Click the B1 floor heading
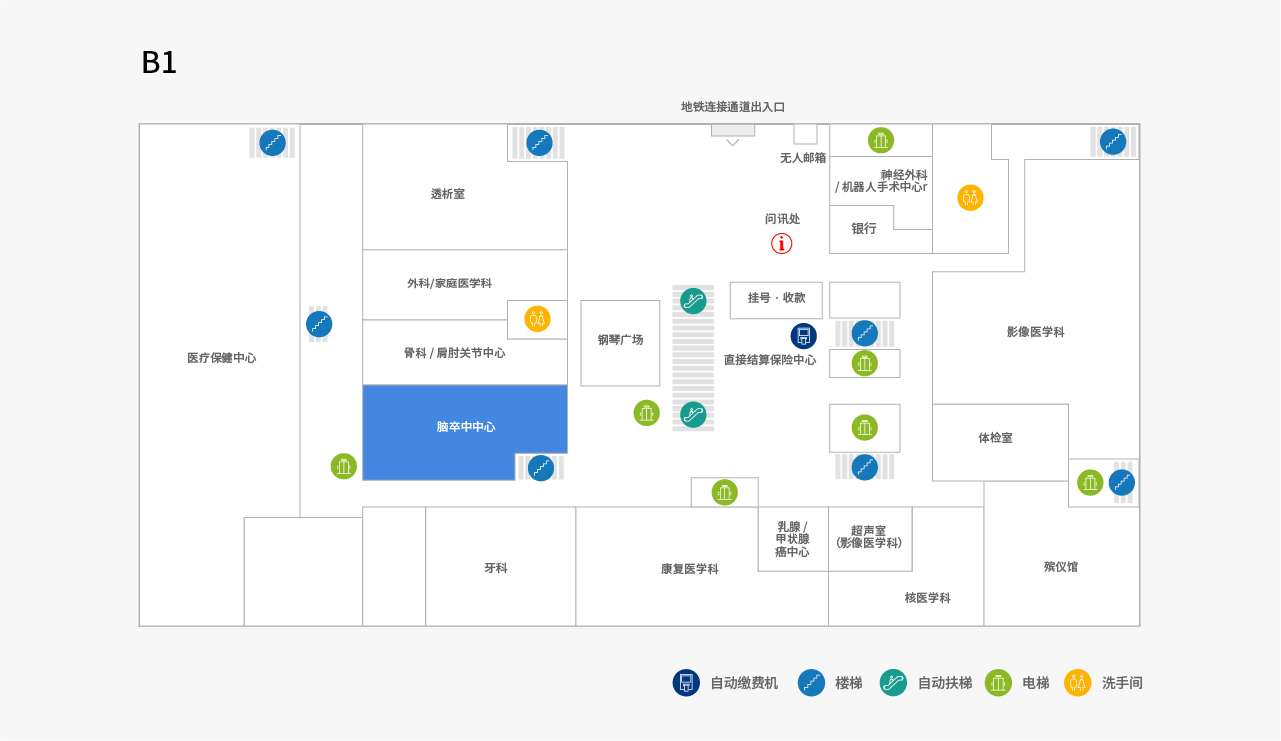The image size is (1281, 741). click(x=159, y=63)
